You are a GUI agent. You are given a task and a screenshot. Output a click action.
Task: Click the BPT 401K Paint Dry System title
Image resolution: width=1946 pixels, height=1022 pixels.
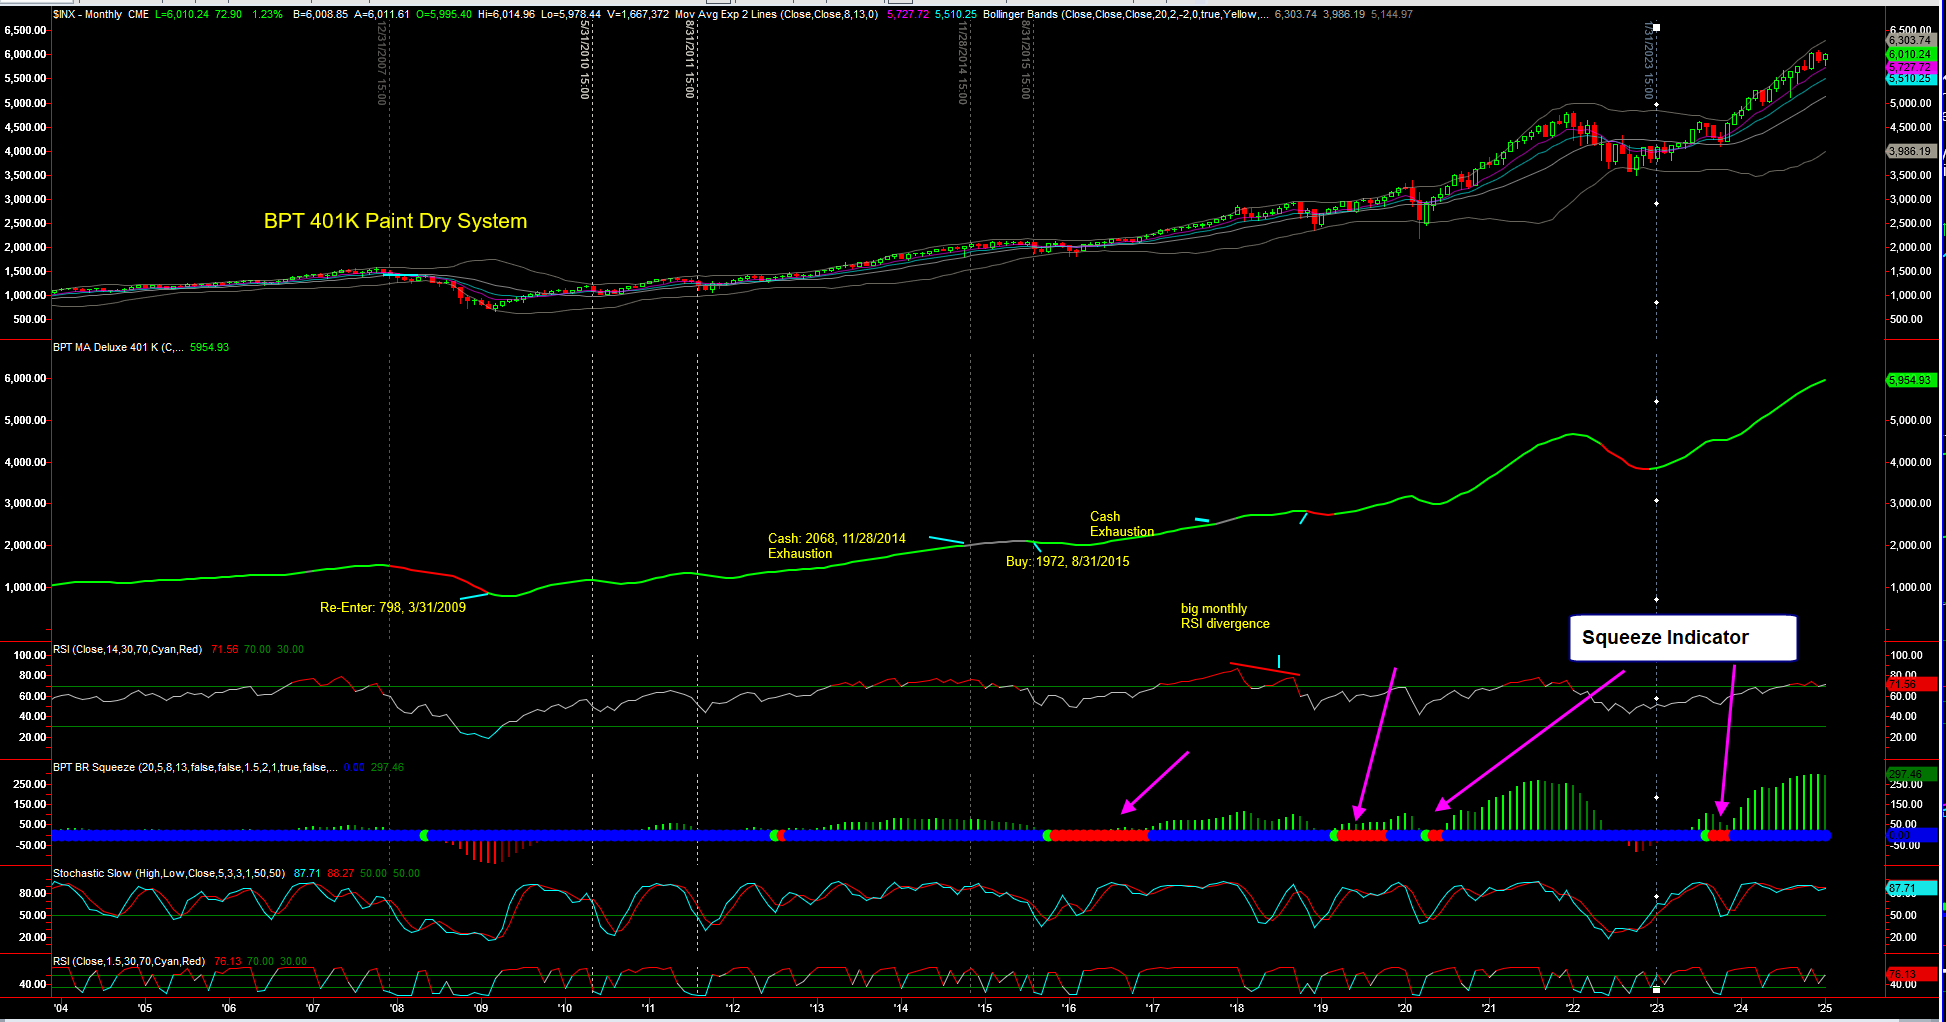tap(395, 221)
